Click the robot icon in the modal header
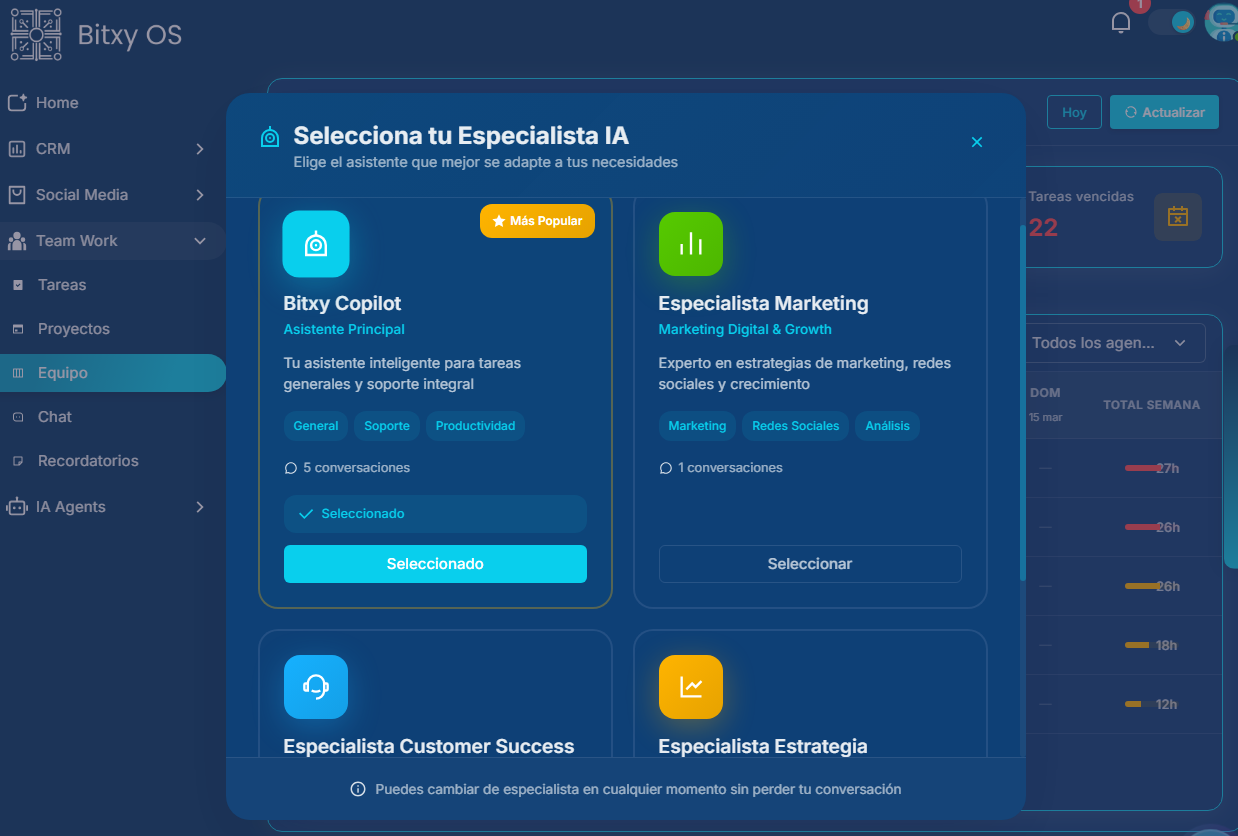 pos(269,136)
